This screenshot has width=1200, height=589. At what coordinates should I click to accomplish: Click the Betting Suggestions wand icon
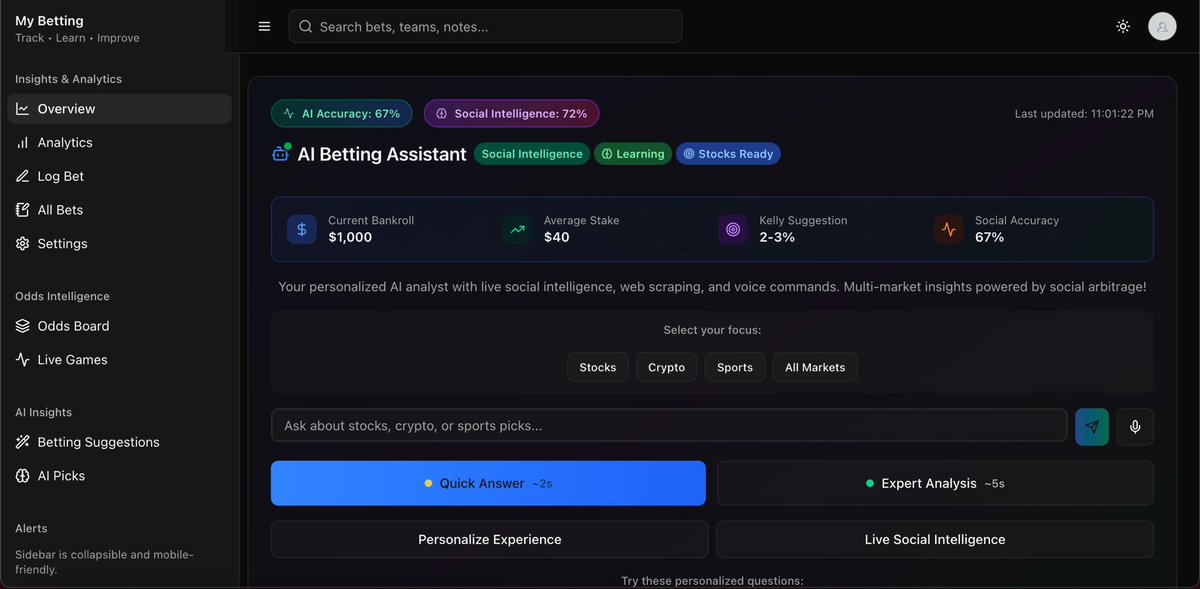22,441
